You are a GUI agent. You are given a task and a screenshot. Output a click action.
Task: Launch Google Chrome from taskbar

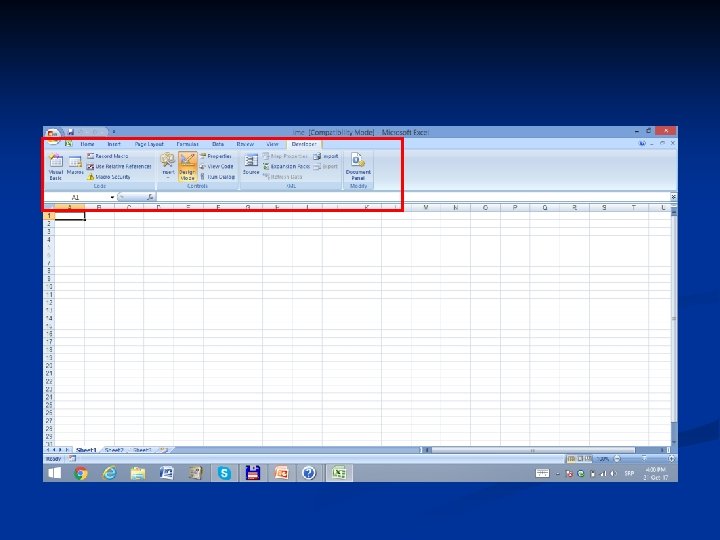[81, 473]
